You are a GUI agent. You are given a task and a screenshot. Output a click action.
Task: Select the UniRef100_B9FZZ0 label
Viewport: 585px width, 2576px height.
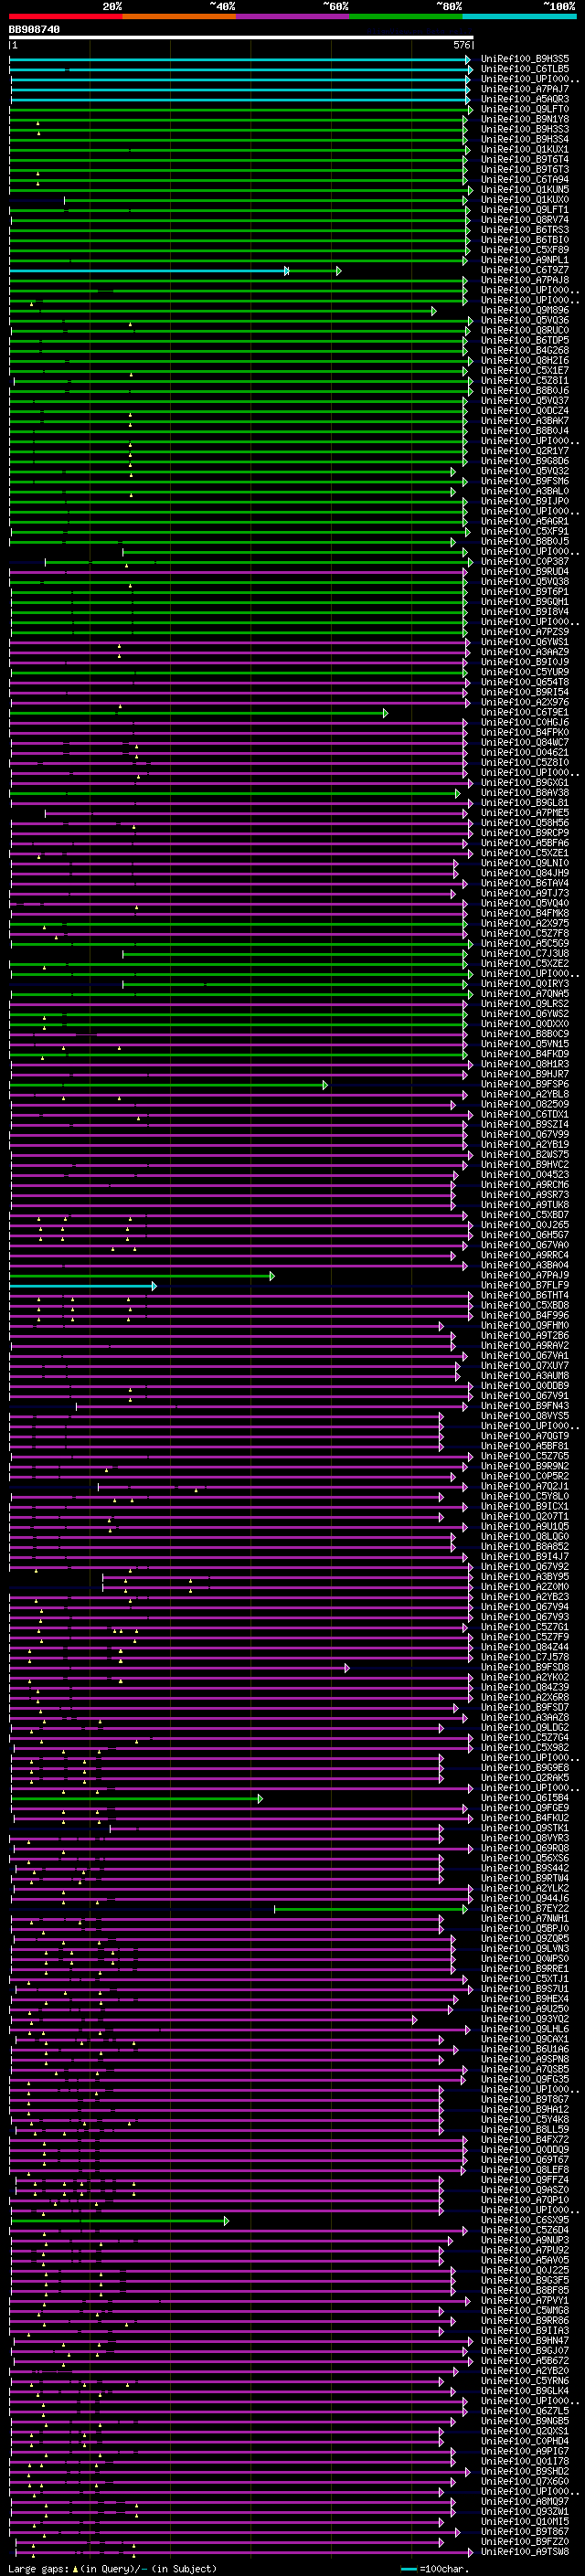coord(525,2541)
